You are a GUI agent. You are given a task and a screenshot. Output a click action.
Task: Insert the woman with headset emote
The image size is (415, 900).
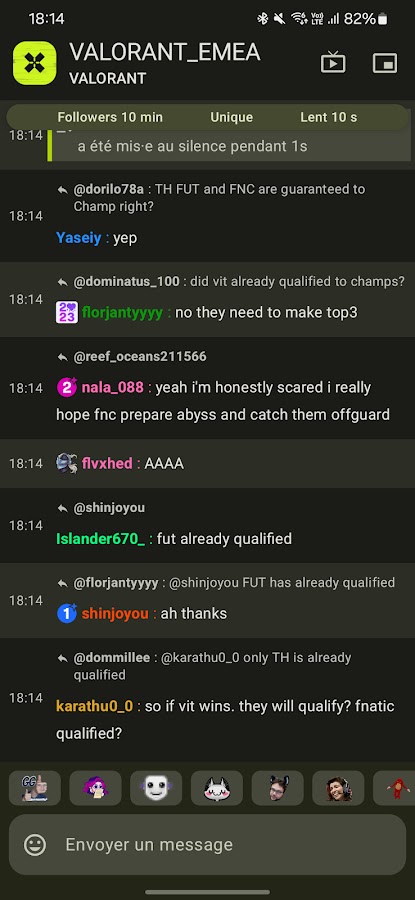tap(338, 788)
